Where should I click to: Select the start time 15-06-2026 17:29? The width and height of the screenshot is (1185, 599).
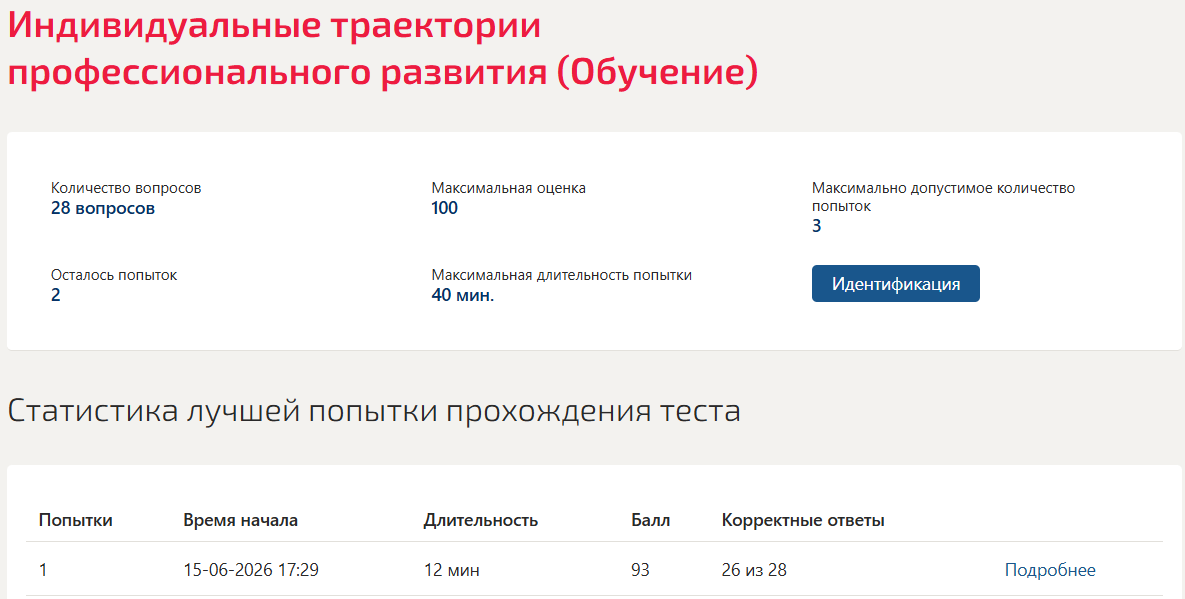(251, 570)
